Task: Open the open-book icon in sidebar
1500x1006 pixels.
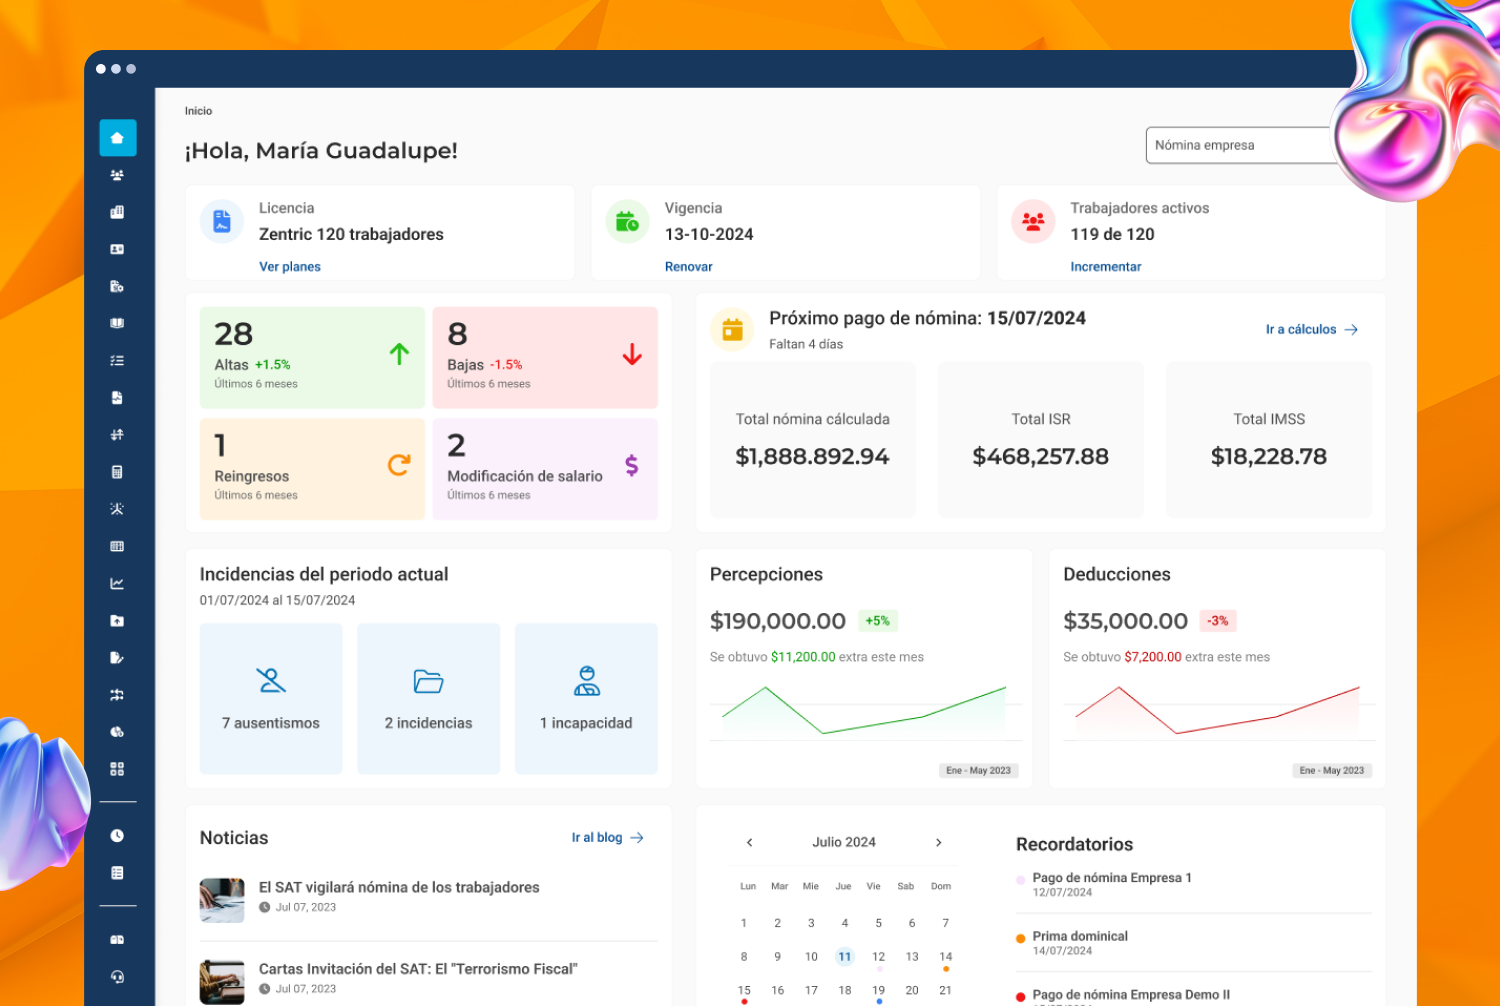Action: click(117, 324)
